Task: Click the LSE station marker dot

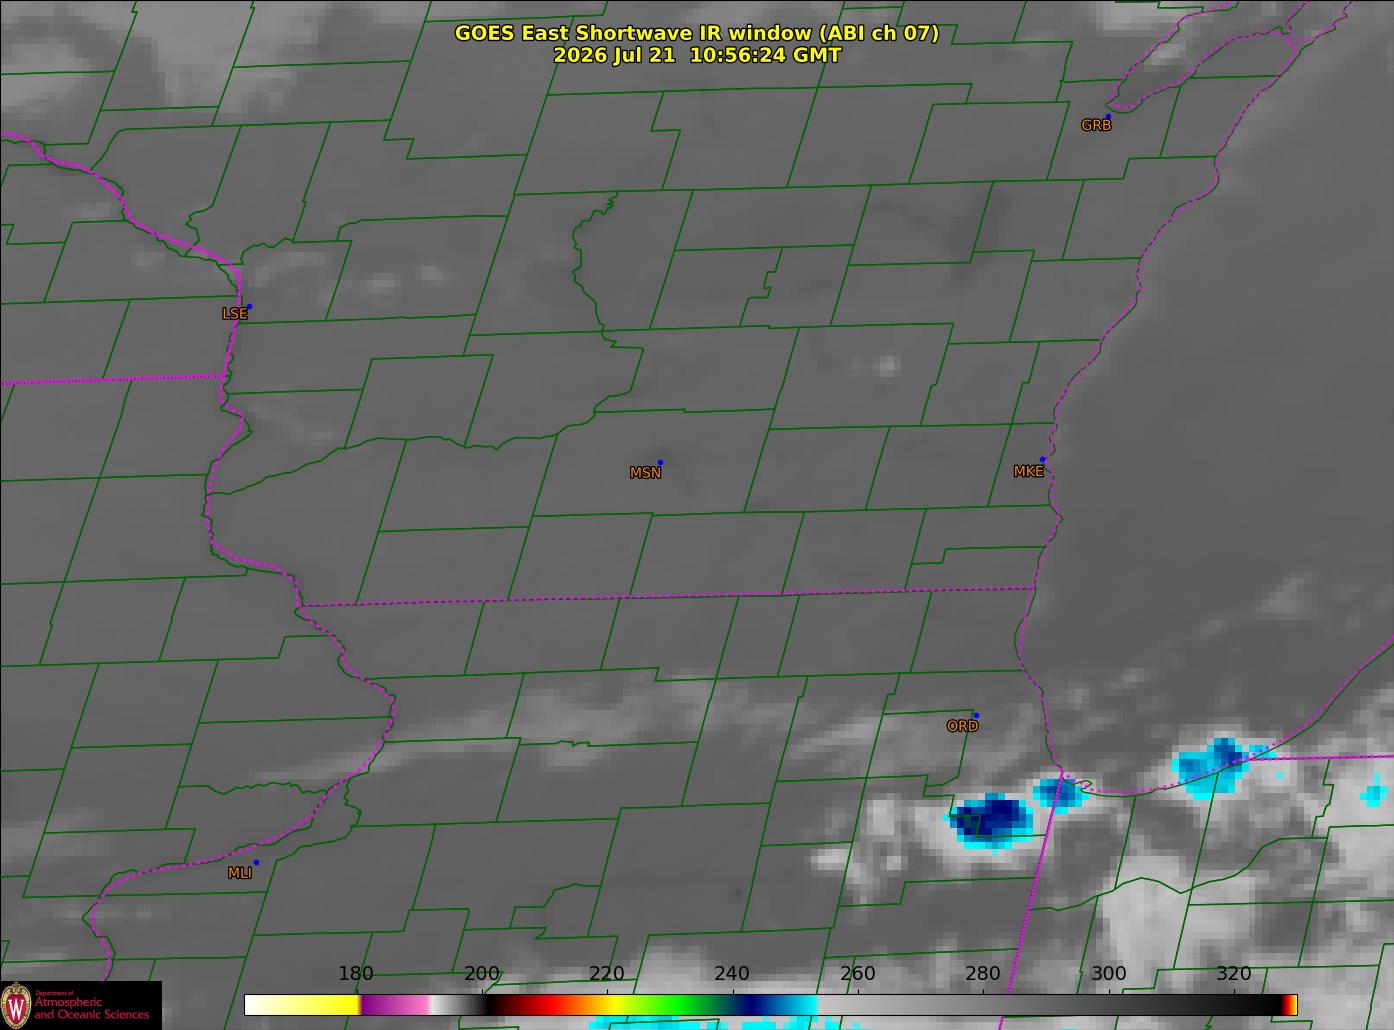Action: click(249, 306)
